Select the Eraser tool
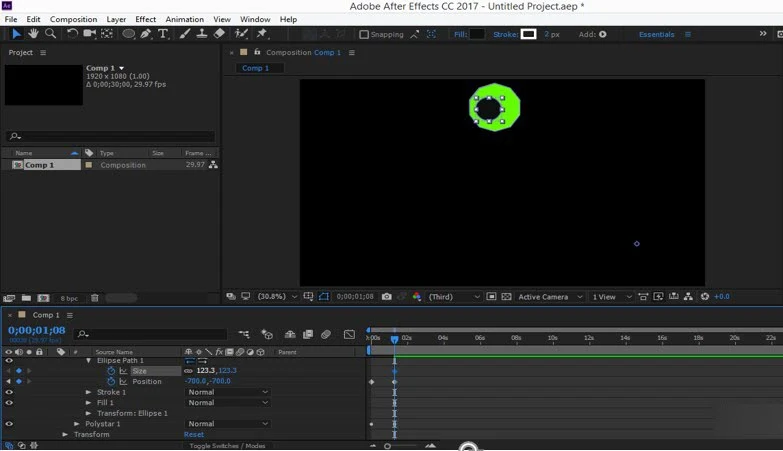The height and width of the screenshot is (451, 783). [219, 33]
